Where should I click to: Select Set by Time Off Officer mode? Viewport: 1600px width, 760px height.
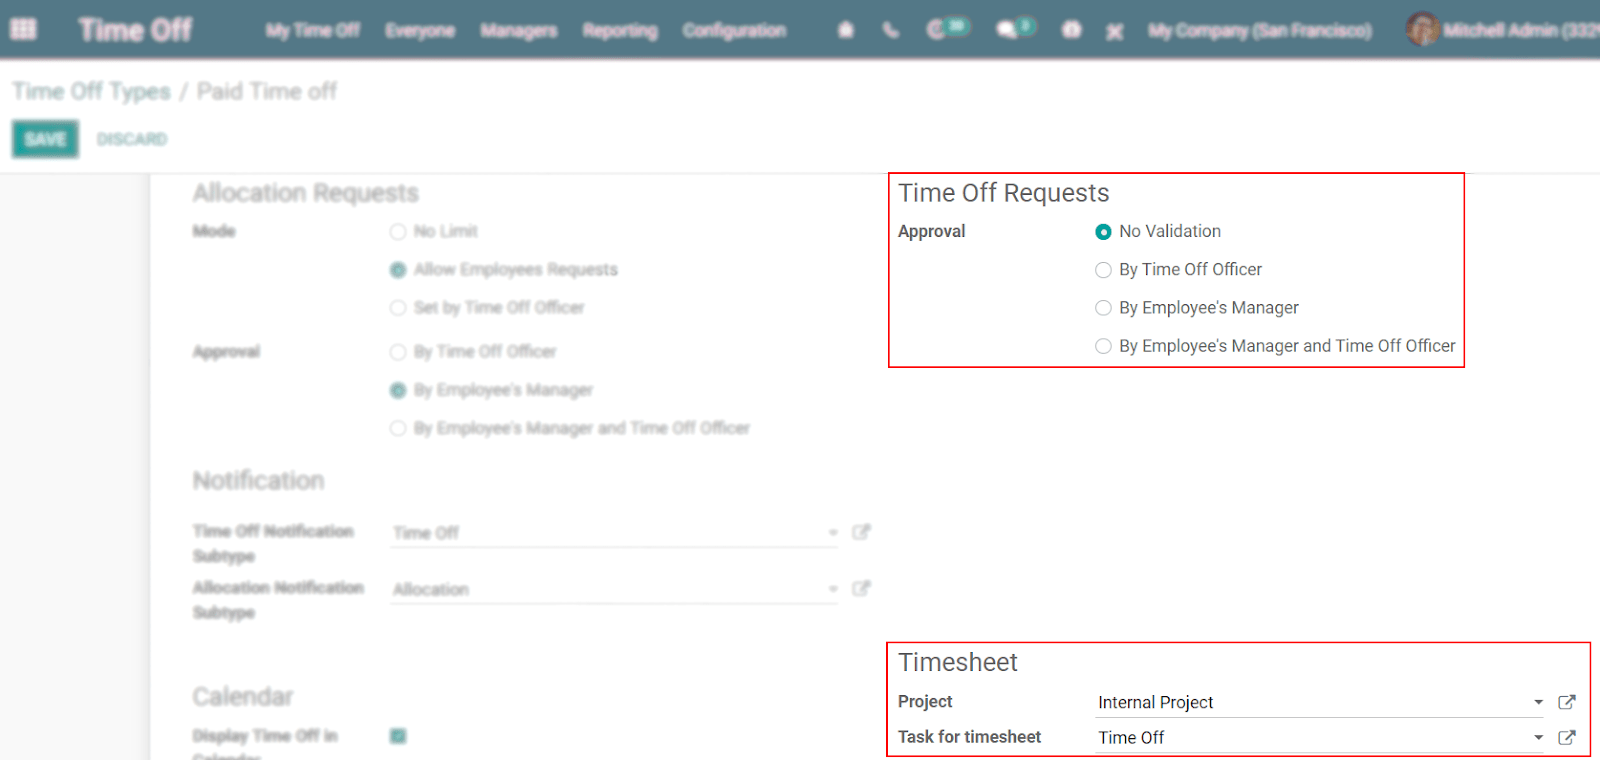398,308
